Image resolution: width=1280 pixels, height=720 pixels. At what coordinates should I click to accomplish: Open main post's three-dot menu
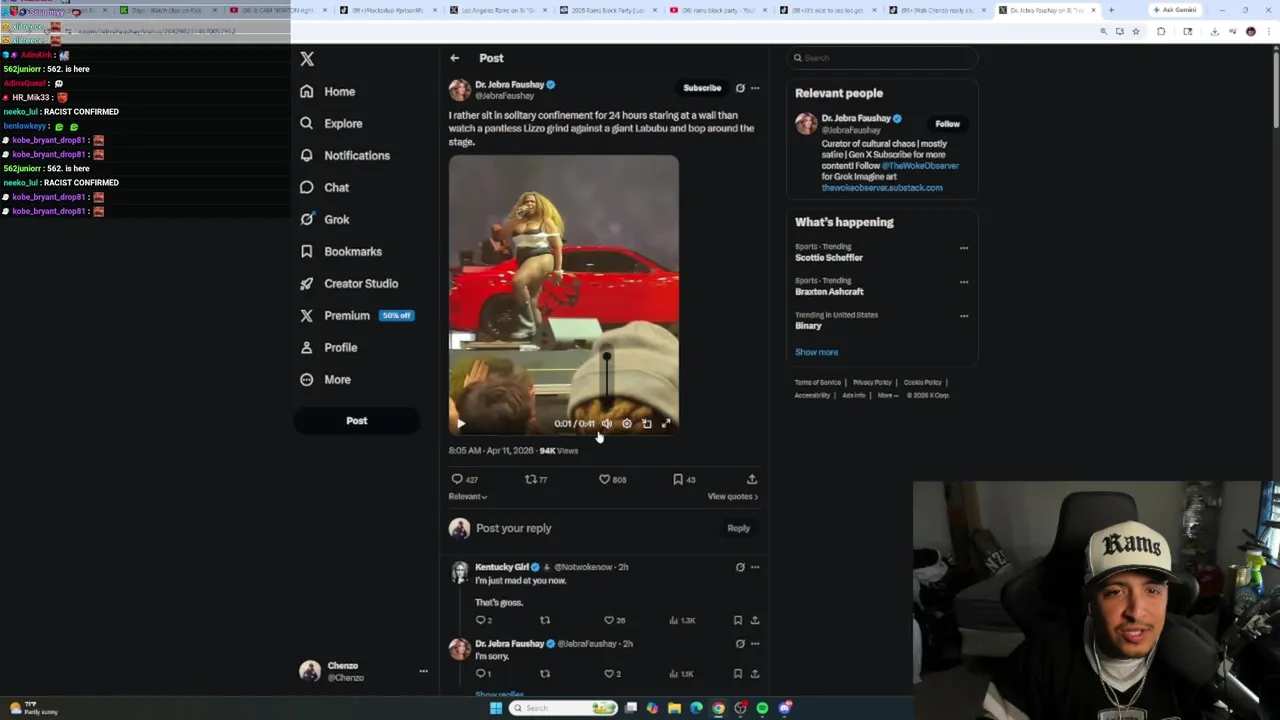(x=755, y=88)
